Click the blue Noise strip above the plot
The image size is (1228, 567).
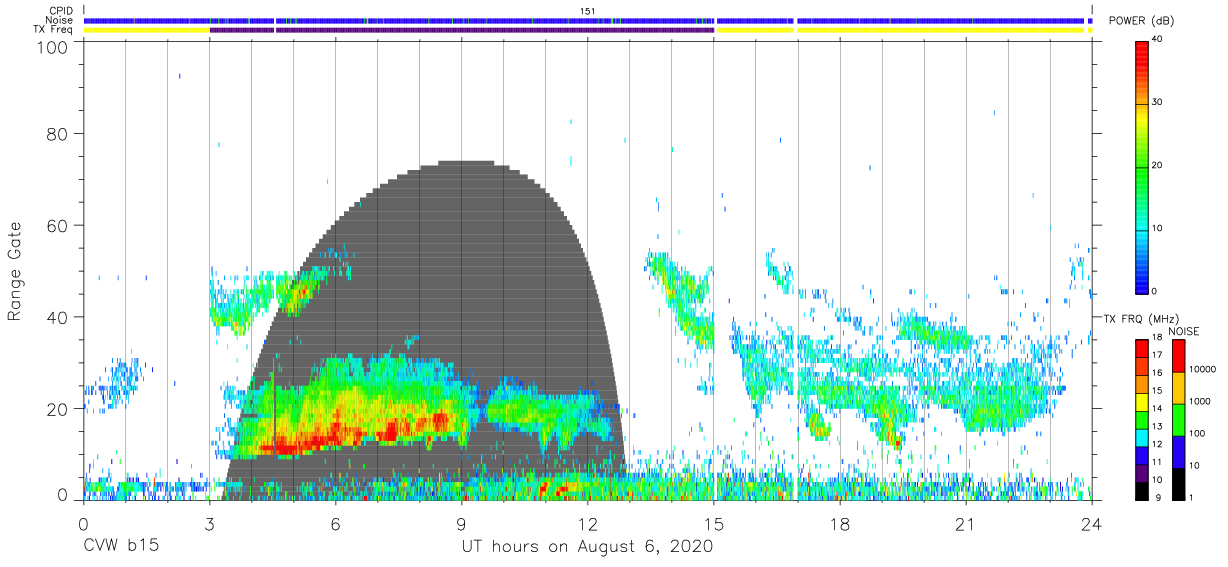click(x=587, y=20)
